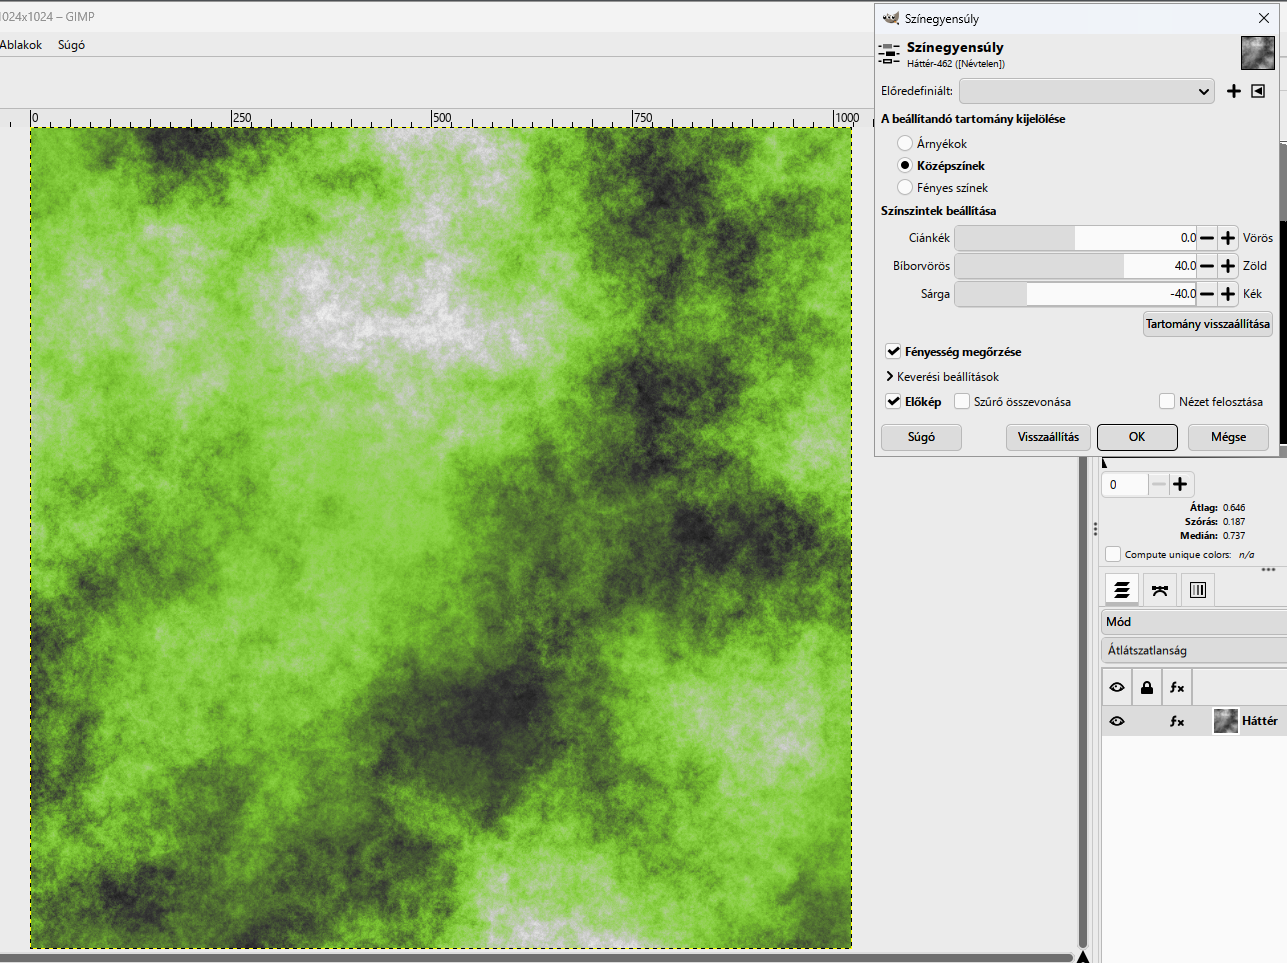
Task: Toggle Fényesség megőrzése checkbox
Action: (x=893, y=352)
